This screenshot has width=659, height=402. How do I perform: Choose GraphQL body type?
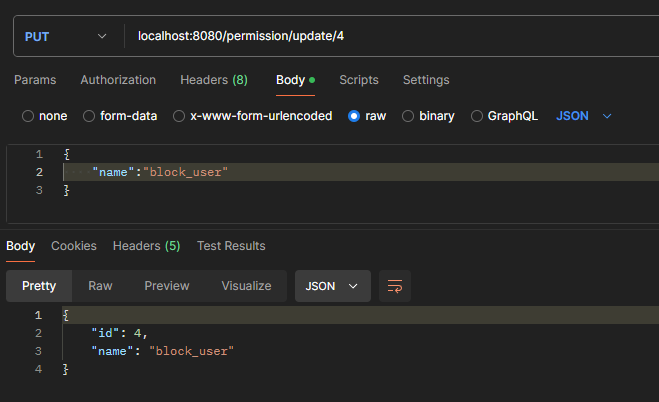(476, 116)
